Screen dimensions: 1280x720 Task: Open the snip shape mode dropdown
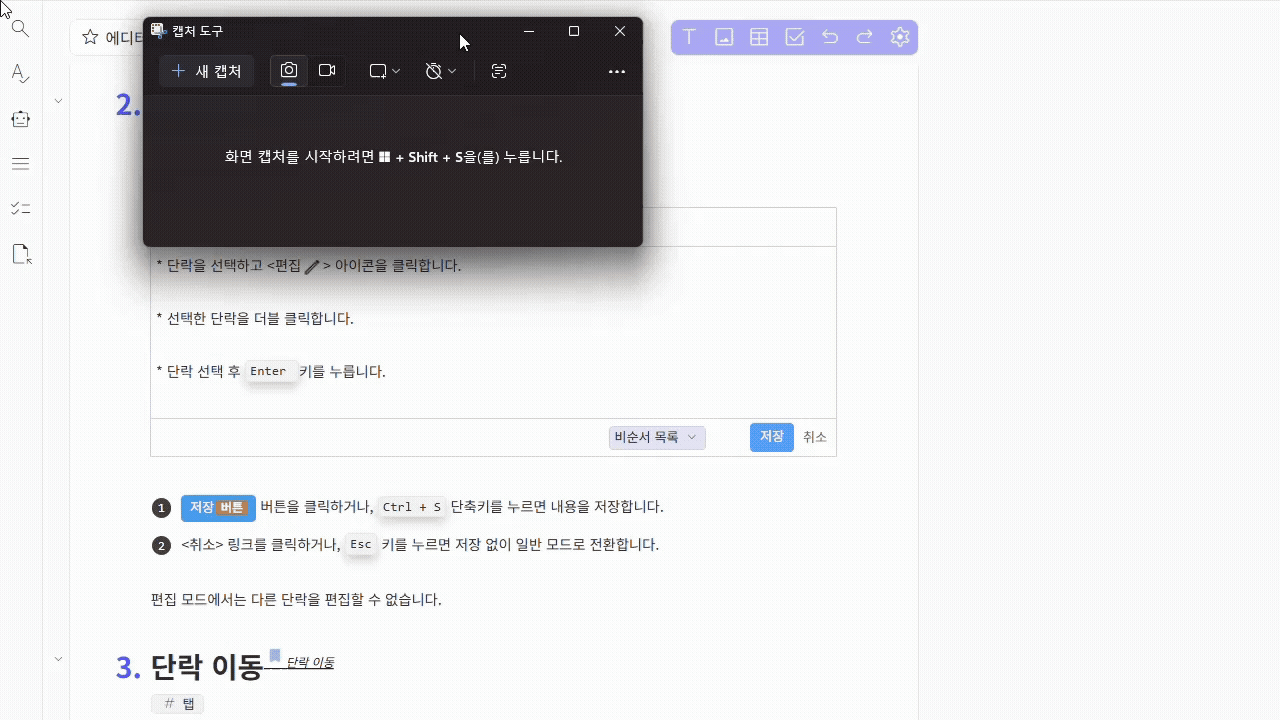pyautogui.click(x=385, y=71)
